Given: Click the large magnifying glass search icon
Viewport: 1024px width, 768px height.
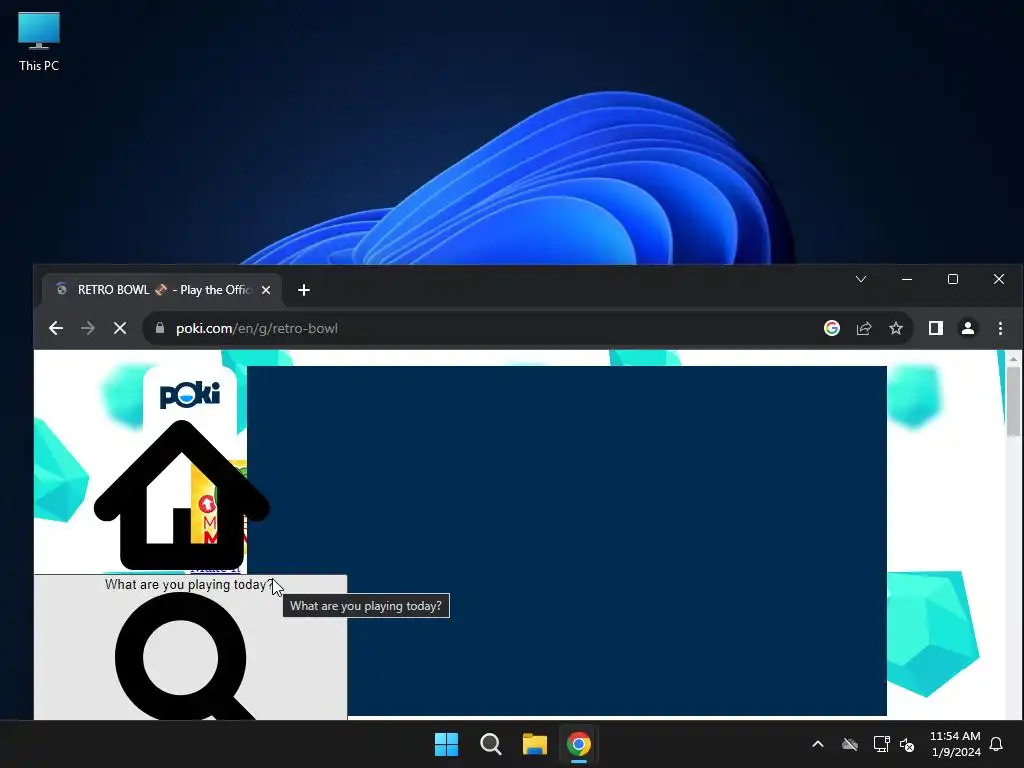Looking at the screenshot, I should 185,656.
